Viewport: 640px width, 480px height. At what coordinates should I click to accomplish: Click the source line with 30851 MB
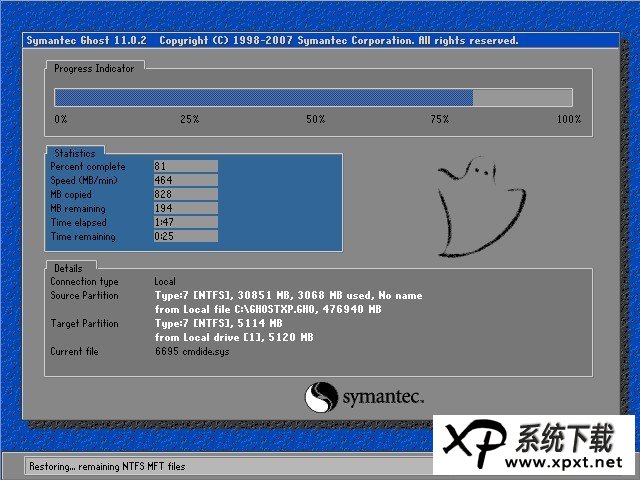click(x=289, y=295)
